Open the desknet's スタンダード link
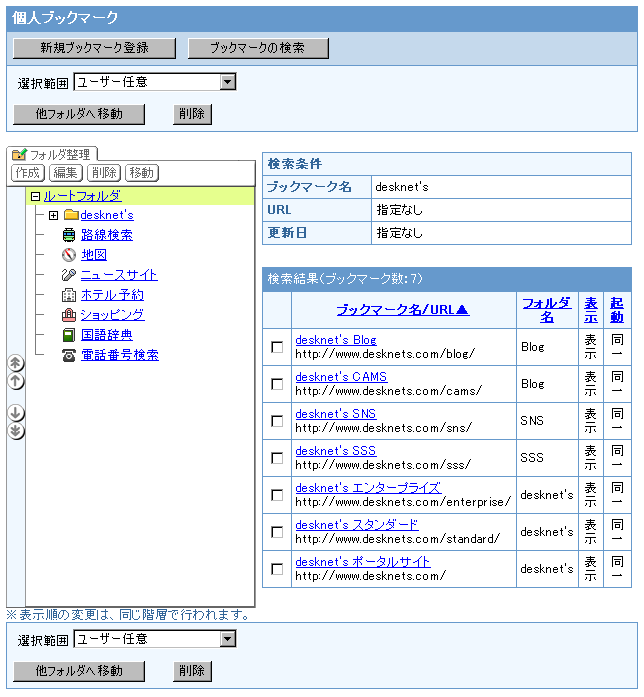The height and width of the screenshot is (697, 644). coord(357,525)
